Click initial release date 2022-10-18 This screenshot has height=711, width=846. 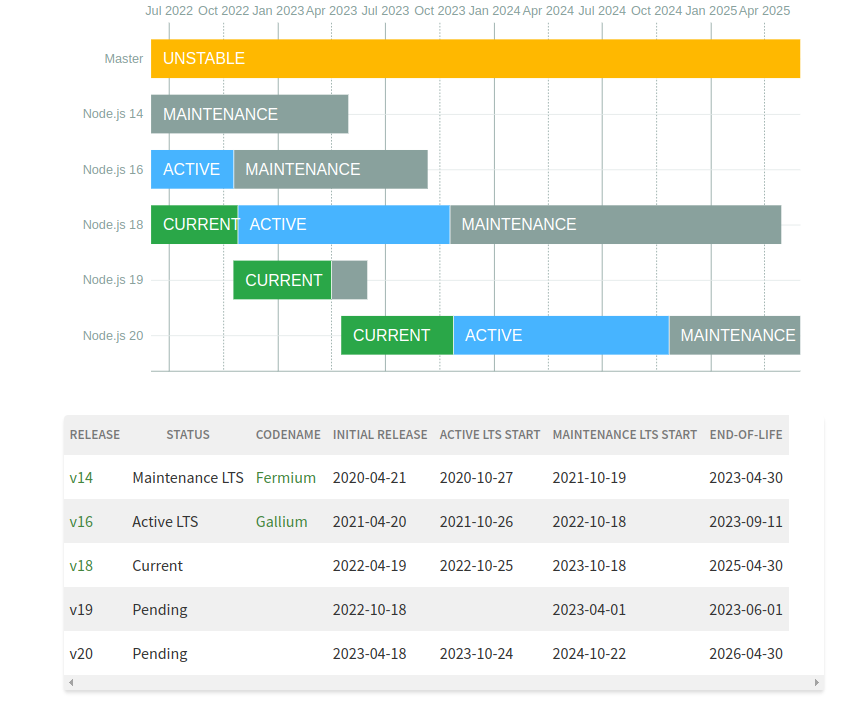click(370, 610)
